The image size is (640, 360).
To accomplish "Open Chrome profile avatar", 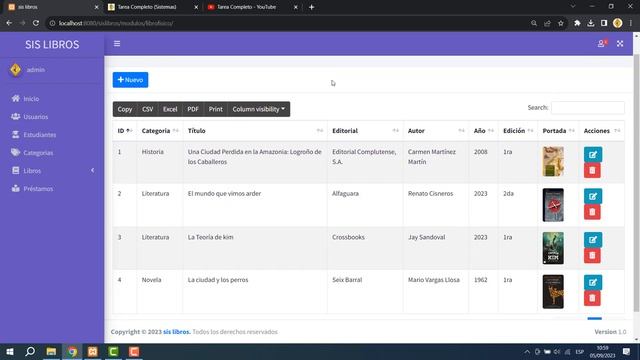I will [618, 23].
